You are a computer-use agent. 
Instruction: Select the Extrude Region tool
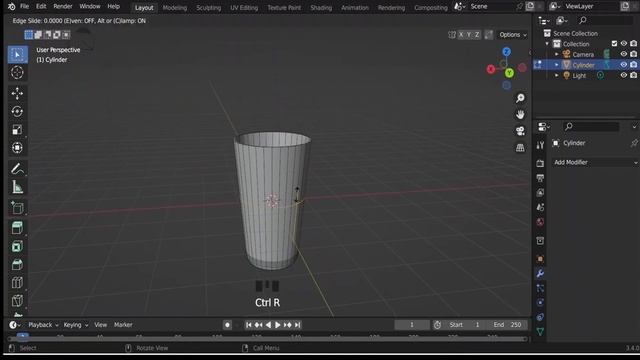click(x=17, y=228)
